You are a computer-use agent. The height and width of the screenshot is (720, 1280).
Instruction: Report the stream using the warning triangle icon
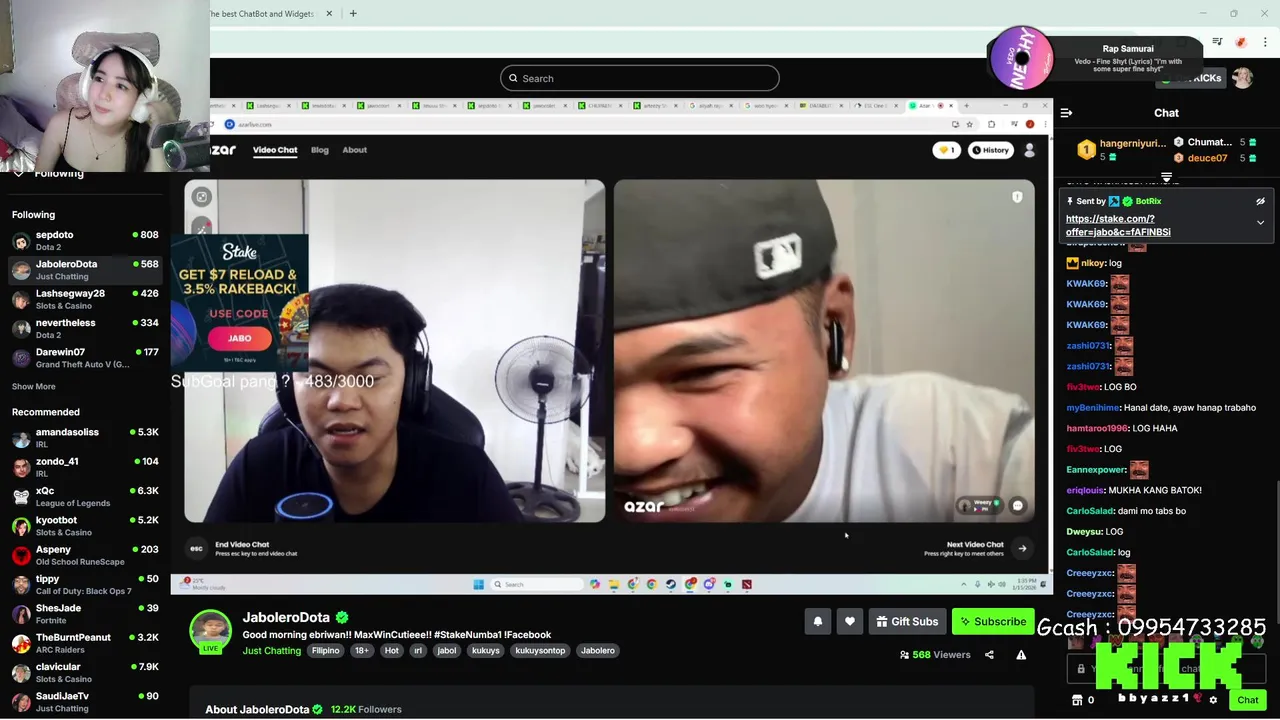point(1021,655)
